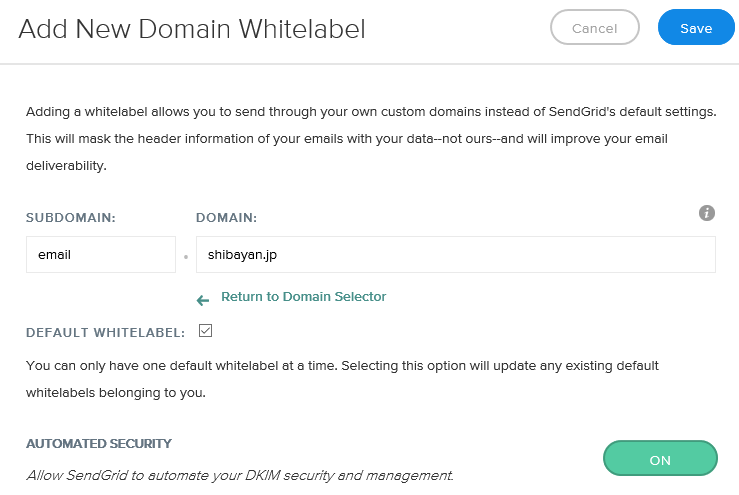
Task: Click the dot separator between fields
Action: 186,257
